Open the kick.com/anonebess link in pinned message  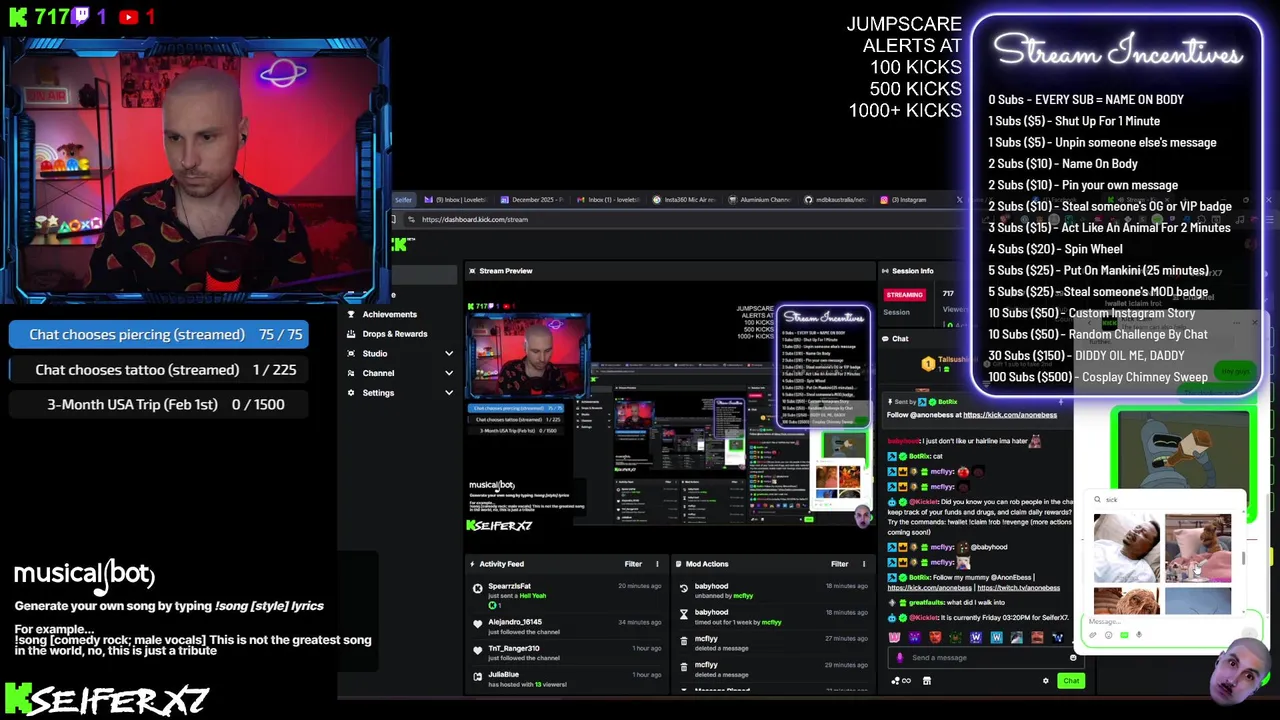(1009, 415)
